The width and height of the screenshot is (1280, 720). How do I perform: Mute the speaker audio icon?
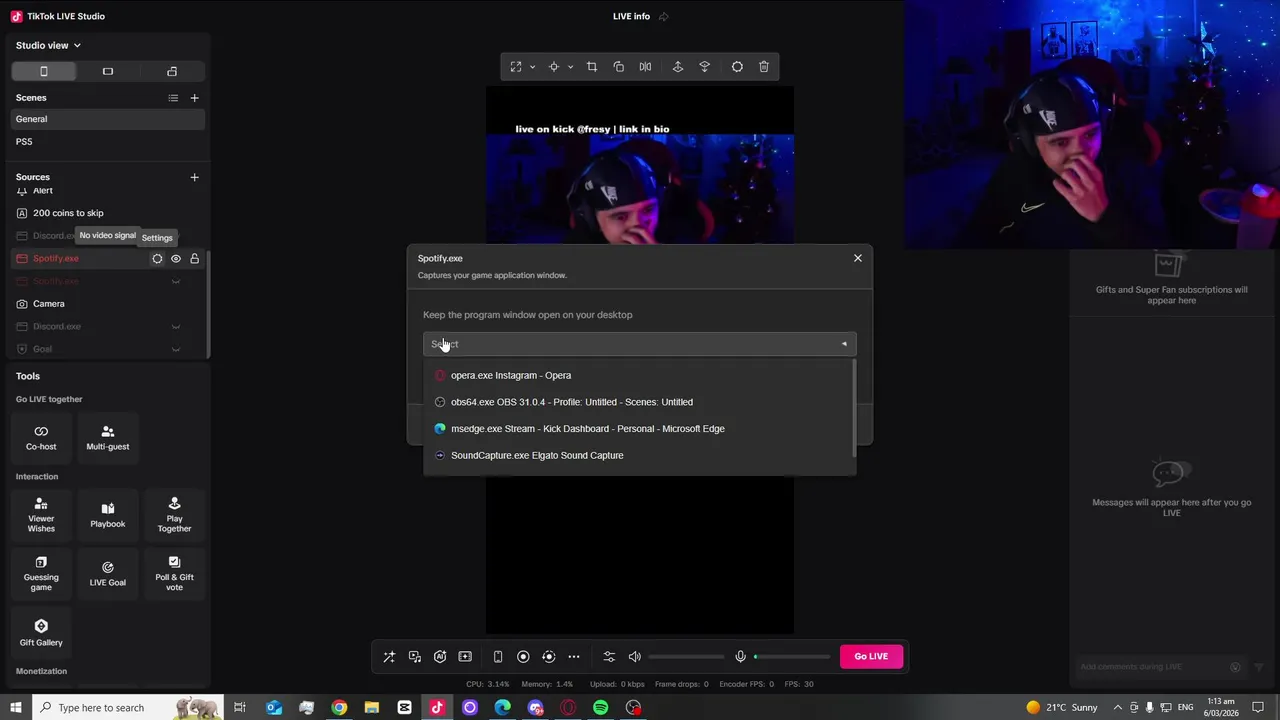635,657
